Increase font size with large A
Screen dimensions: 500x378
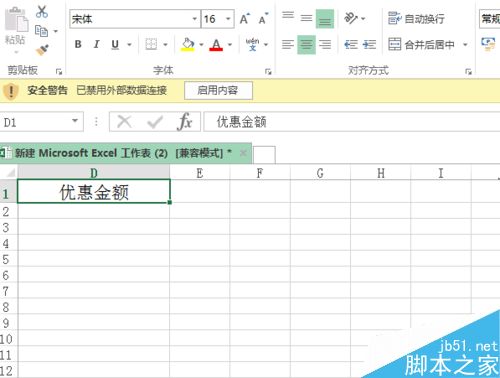point(245,19)
